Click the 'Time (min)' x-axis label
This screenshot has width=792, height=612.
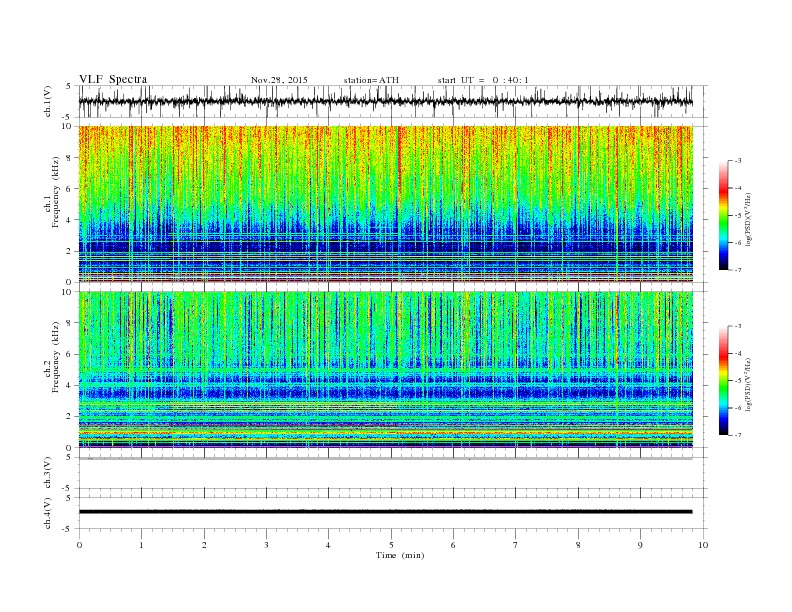pos(400,555)
